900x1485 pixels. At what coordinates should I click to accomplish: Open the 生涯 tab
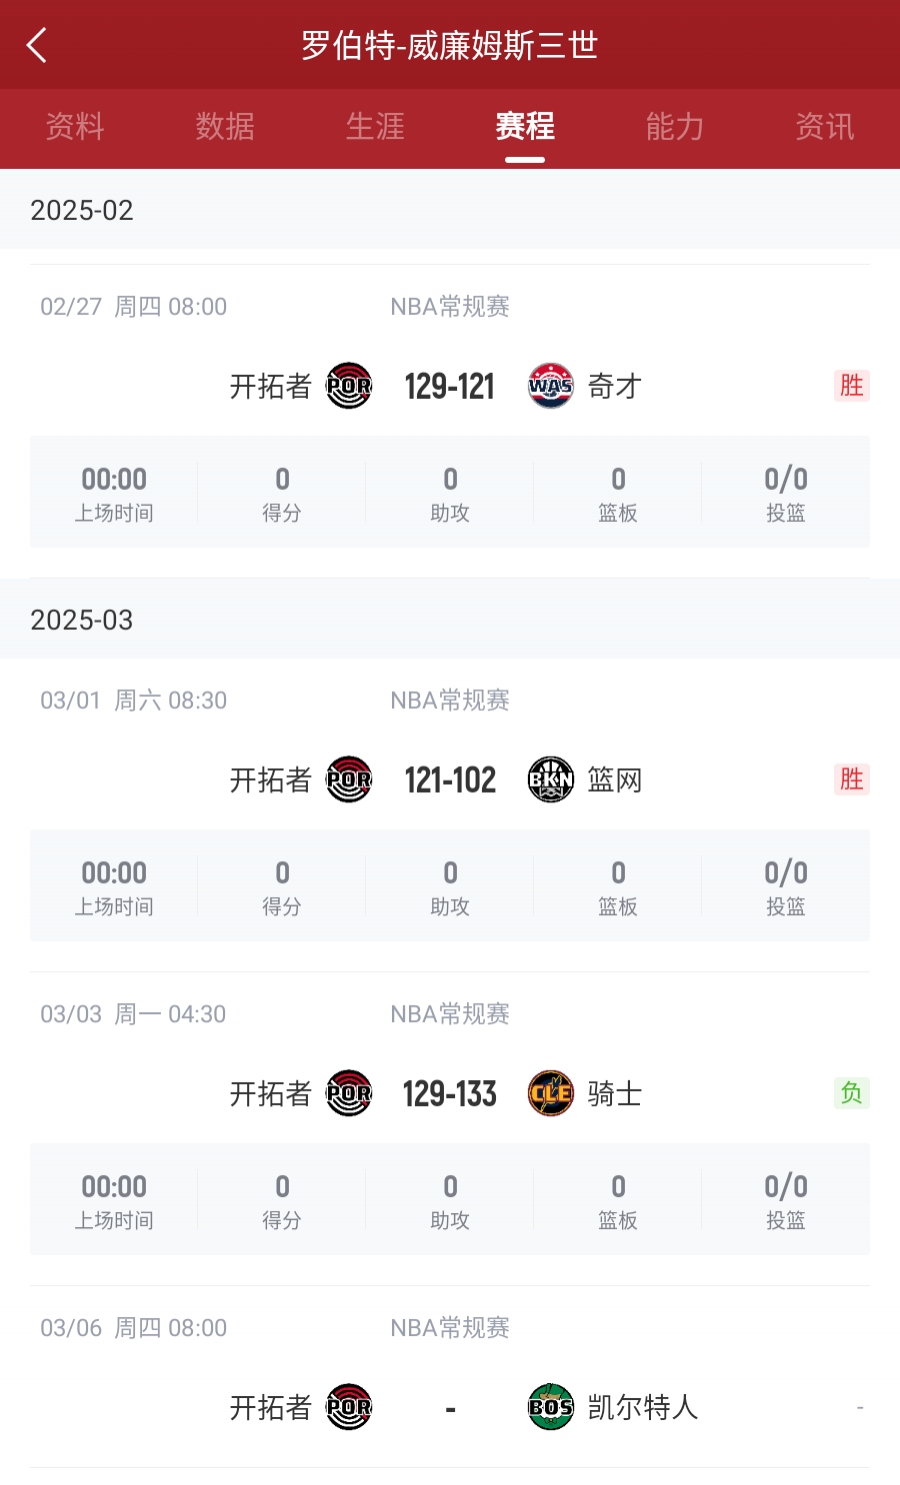click(x=375, y=127)
